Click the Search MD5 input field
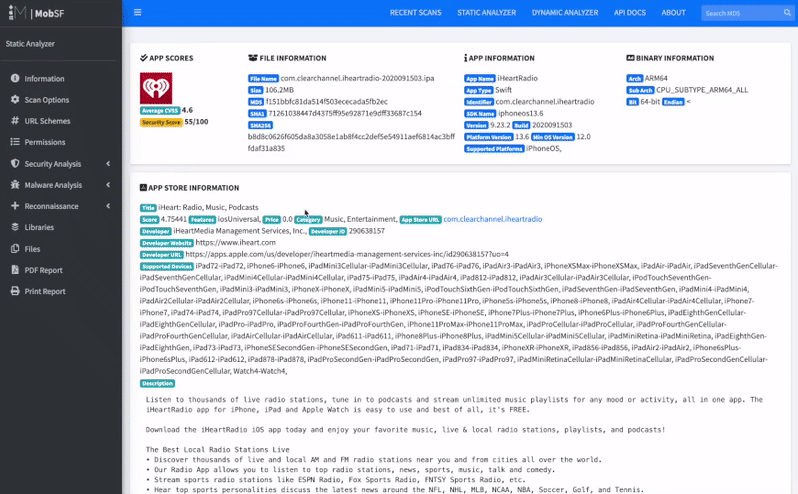 [742, 13]
